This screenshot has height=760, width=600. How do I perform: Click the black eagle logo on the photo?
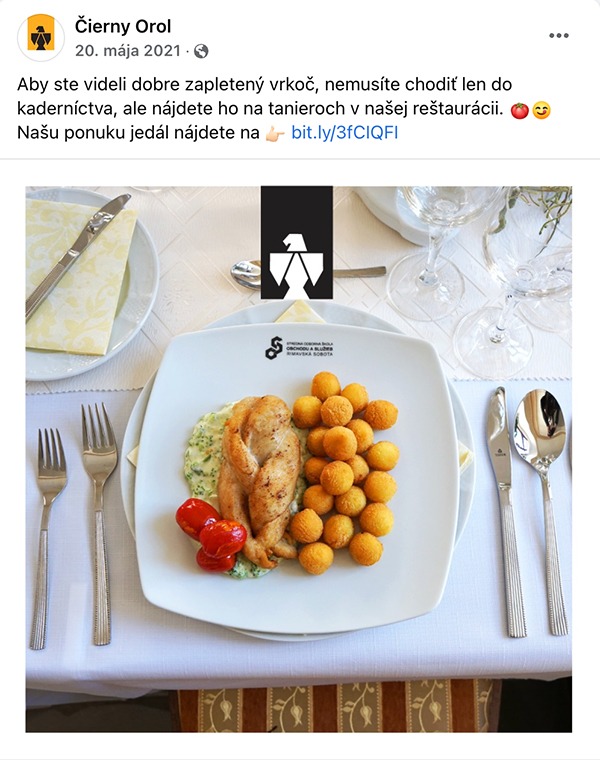tap(297, 242)
